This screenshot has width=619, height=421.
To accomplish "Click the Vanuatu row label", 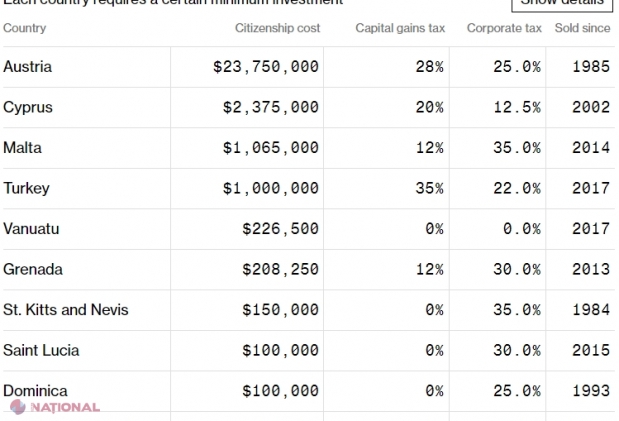I will pyautogui.click(x=31, y=229).
